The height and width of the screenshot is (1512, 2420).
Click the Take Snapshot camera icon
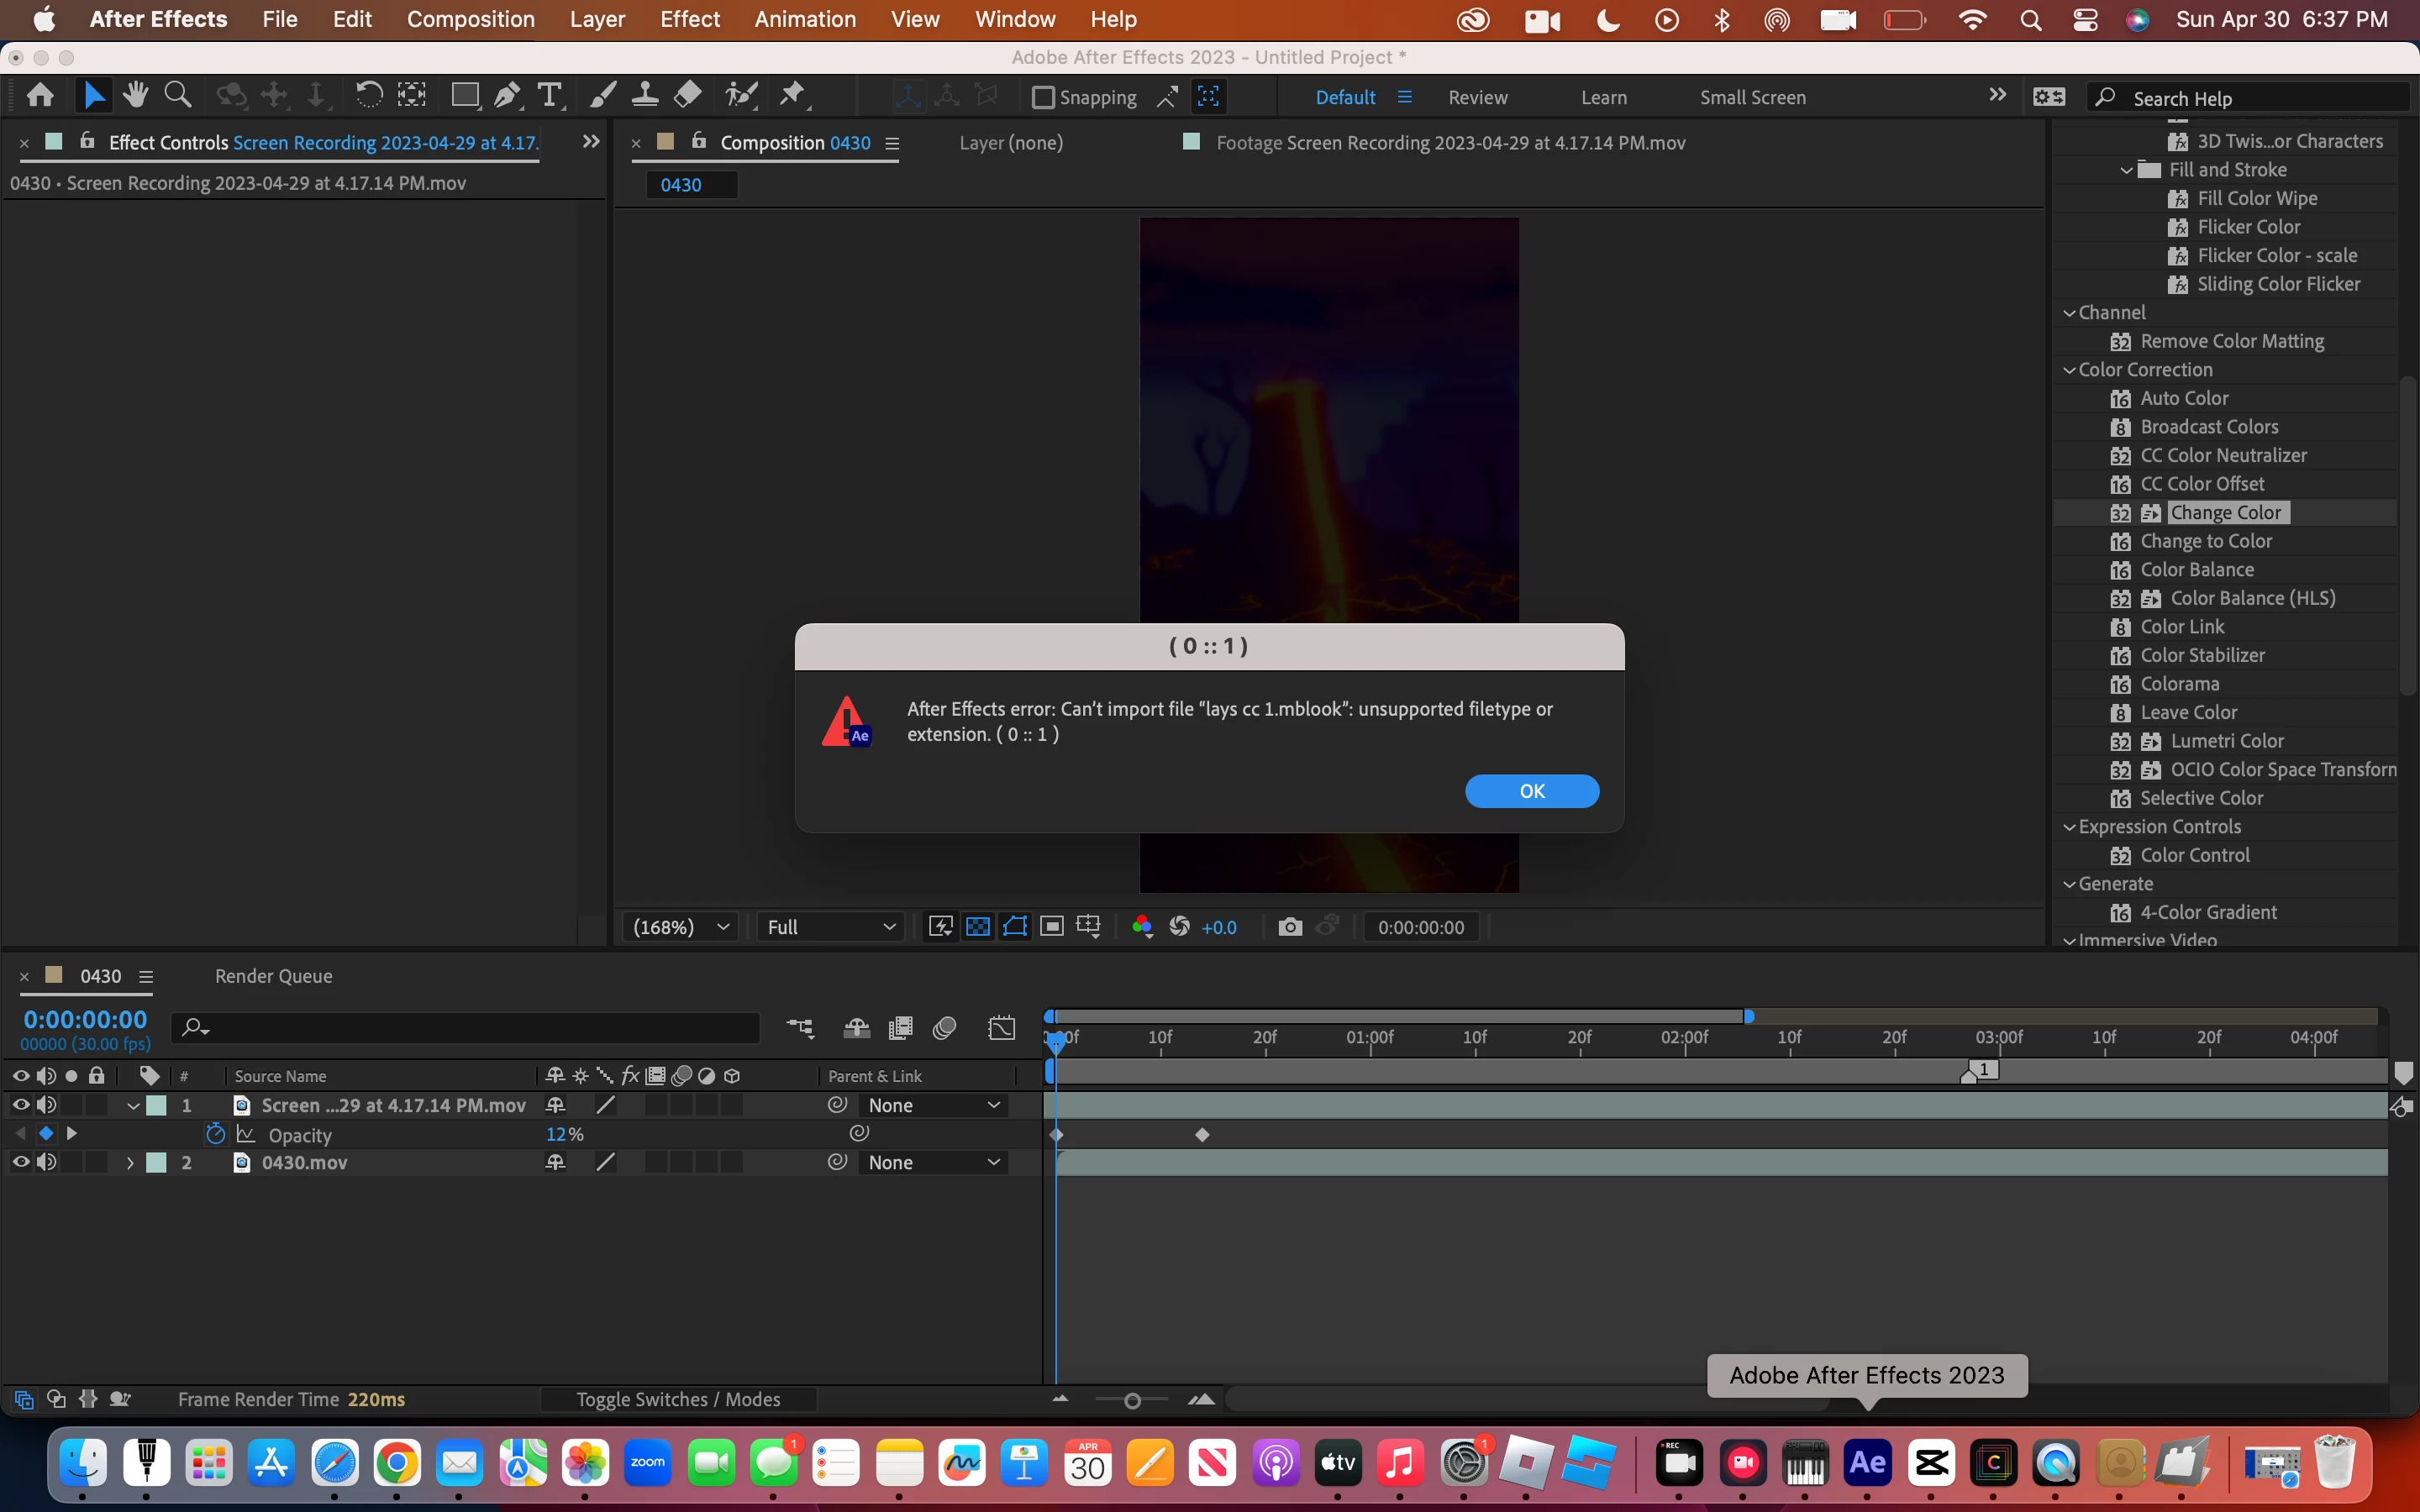point(1290,927)
